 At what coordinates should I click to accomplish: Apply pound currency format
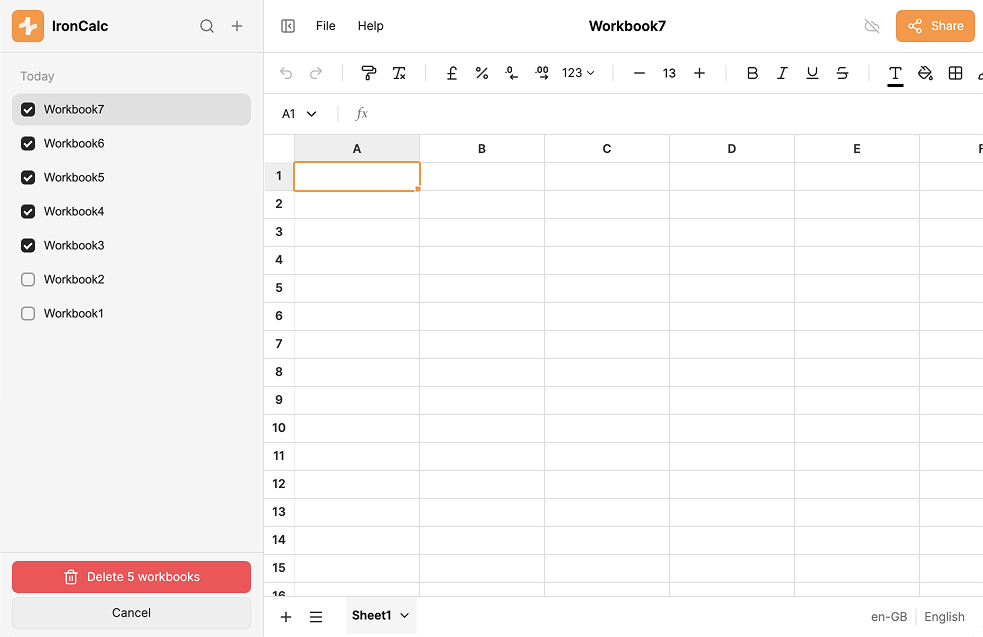coord(451,73)
